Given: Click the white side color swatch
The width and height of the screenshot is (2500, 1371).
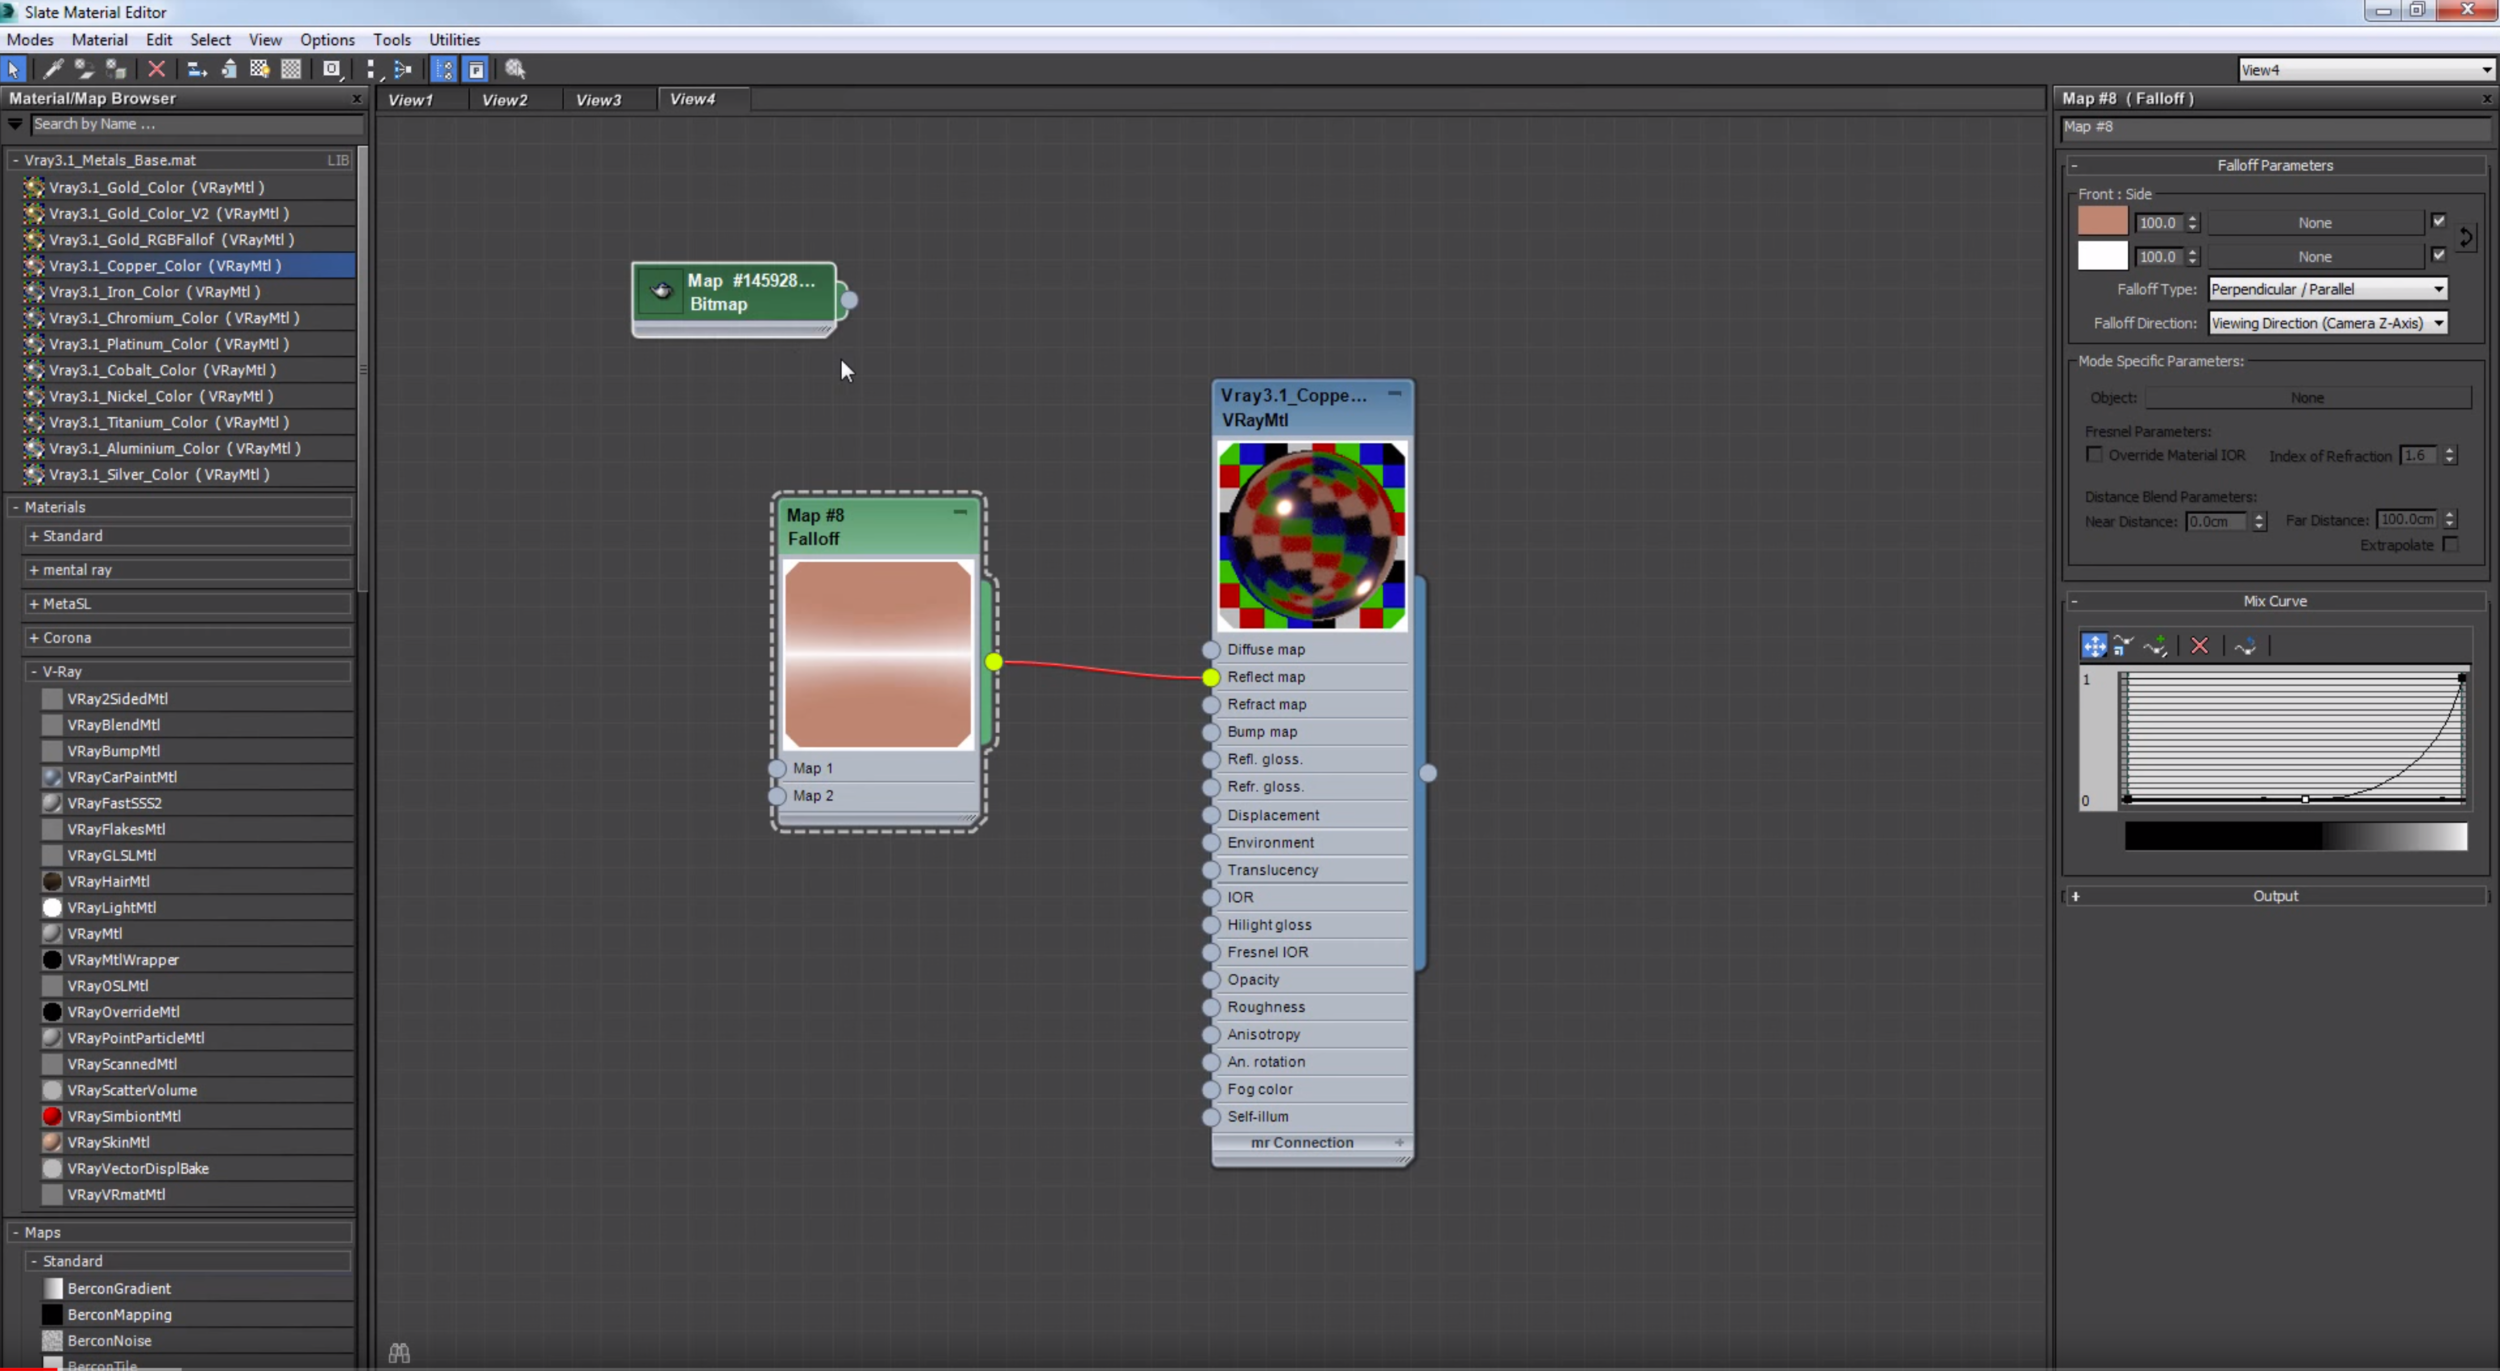Looking at the screenshot, I should tap(2102, 255).
